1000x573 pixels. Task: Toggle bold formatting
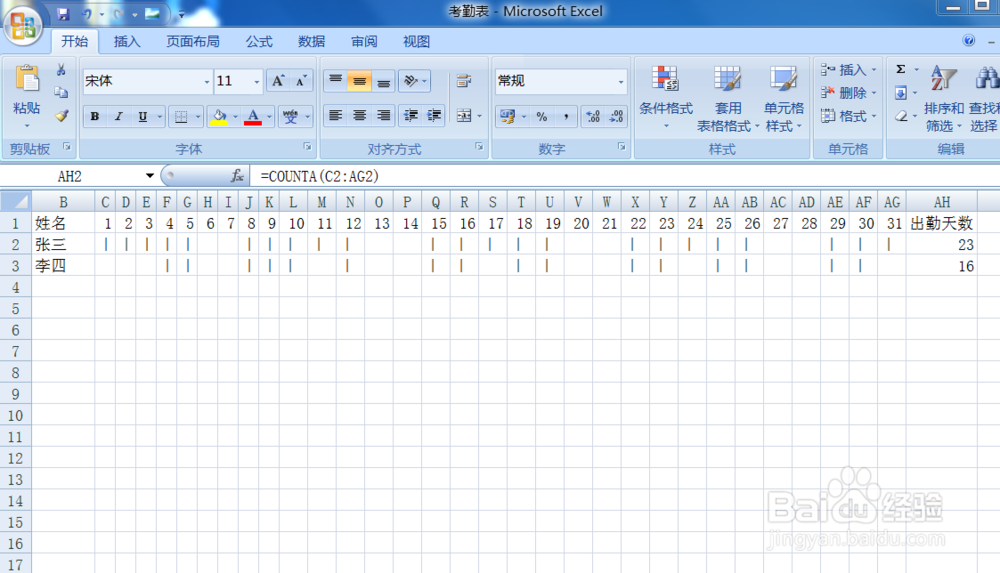tap(94, 117)
